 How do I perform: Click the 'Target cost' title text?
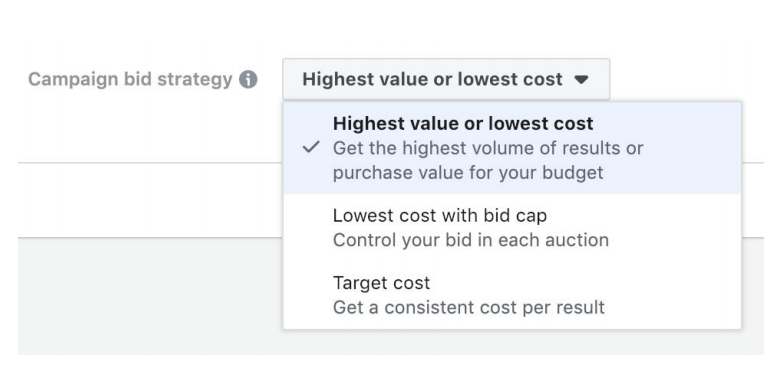pyautogui.click(x=381, y=283)
